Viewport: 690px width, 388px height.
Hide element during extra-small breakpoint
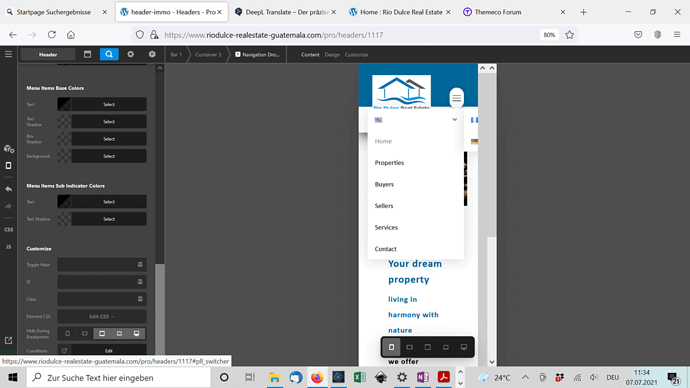(x=67, y=333)
